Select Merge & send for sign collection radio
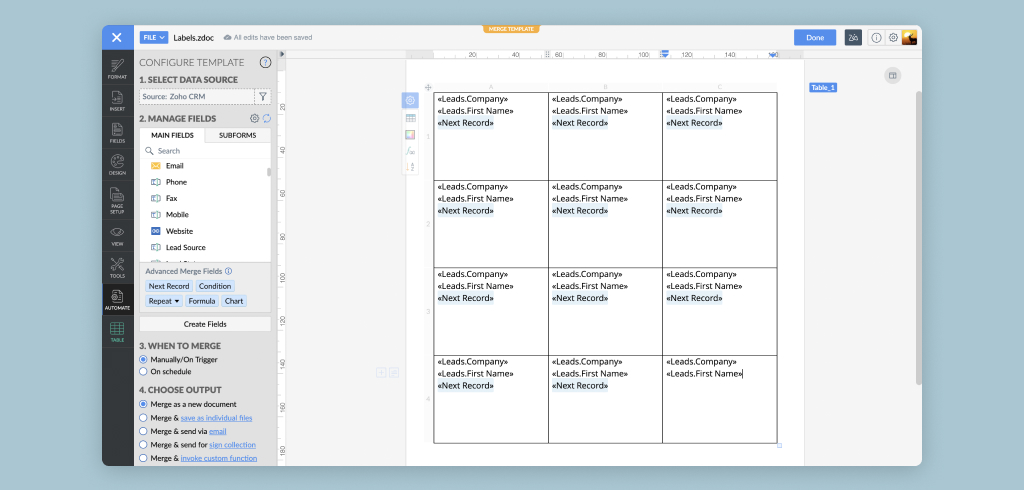Viewport: 1024px width, 490px height. [143, 444]
